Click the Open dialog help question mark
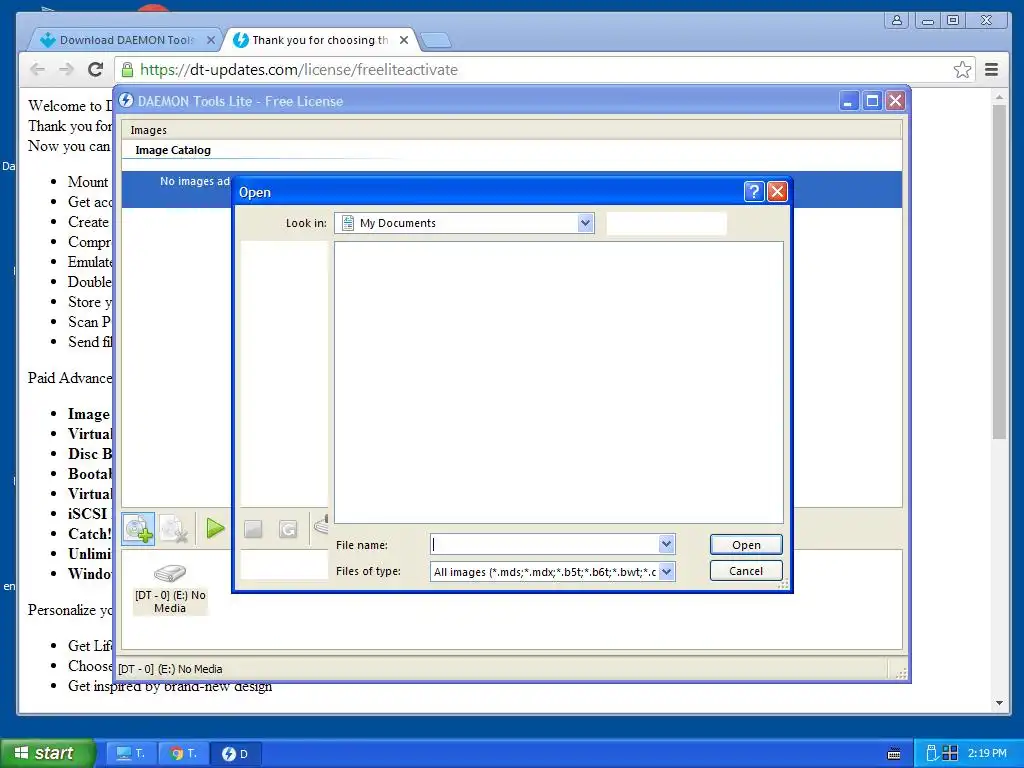 click(754, 192)
